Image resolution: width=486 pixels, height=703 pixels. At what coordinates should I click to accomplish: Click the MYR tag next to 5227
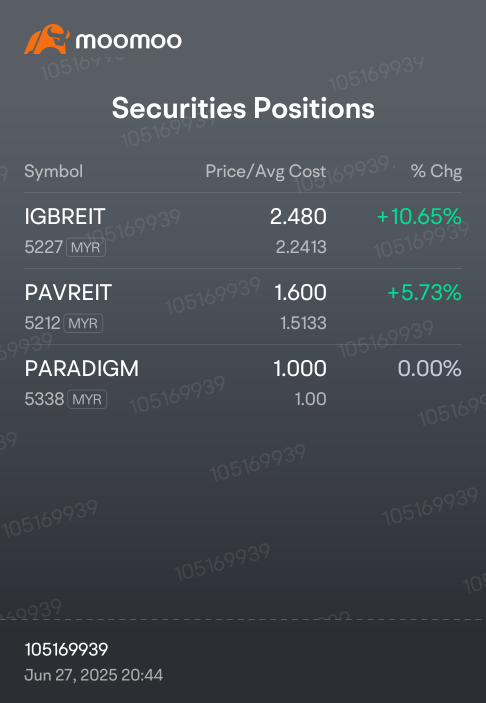[x=86, y=247]
